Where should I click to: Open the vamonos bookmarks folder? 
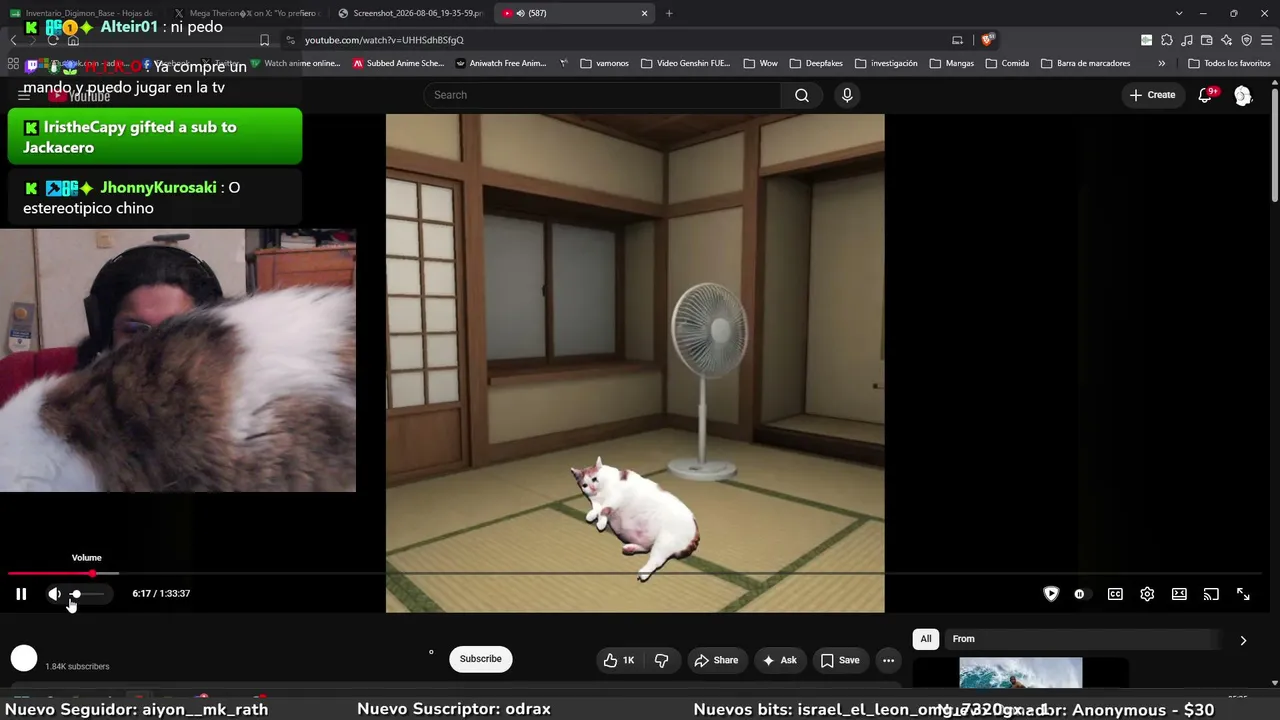pyautogui.click(x=604, y=63)
